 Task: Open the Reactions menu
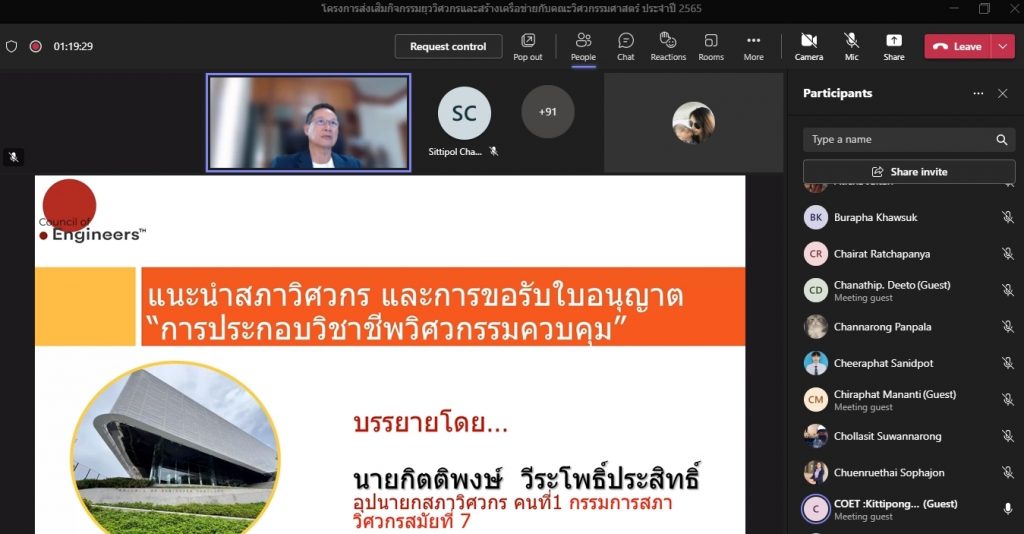pos(668,46)
